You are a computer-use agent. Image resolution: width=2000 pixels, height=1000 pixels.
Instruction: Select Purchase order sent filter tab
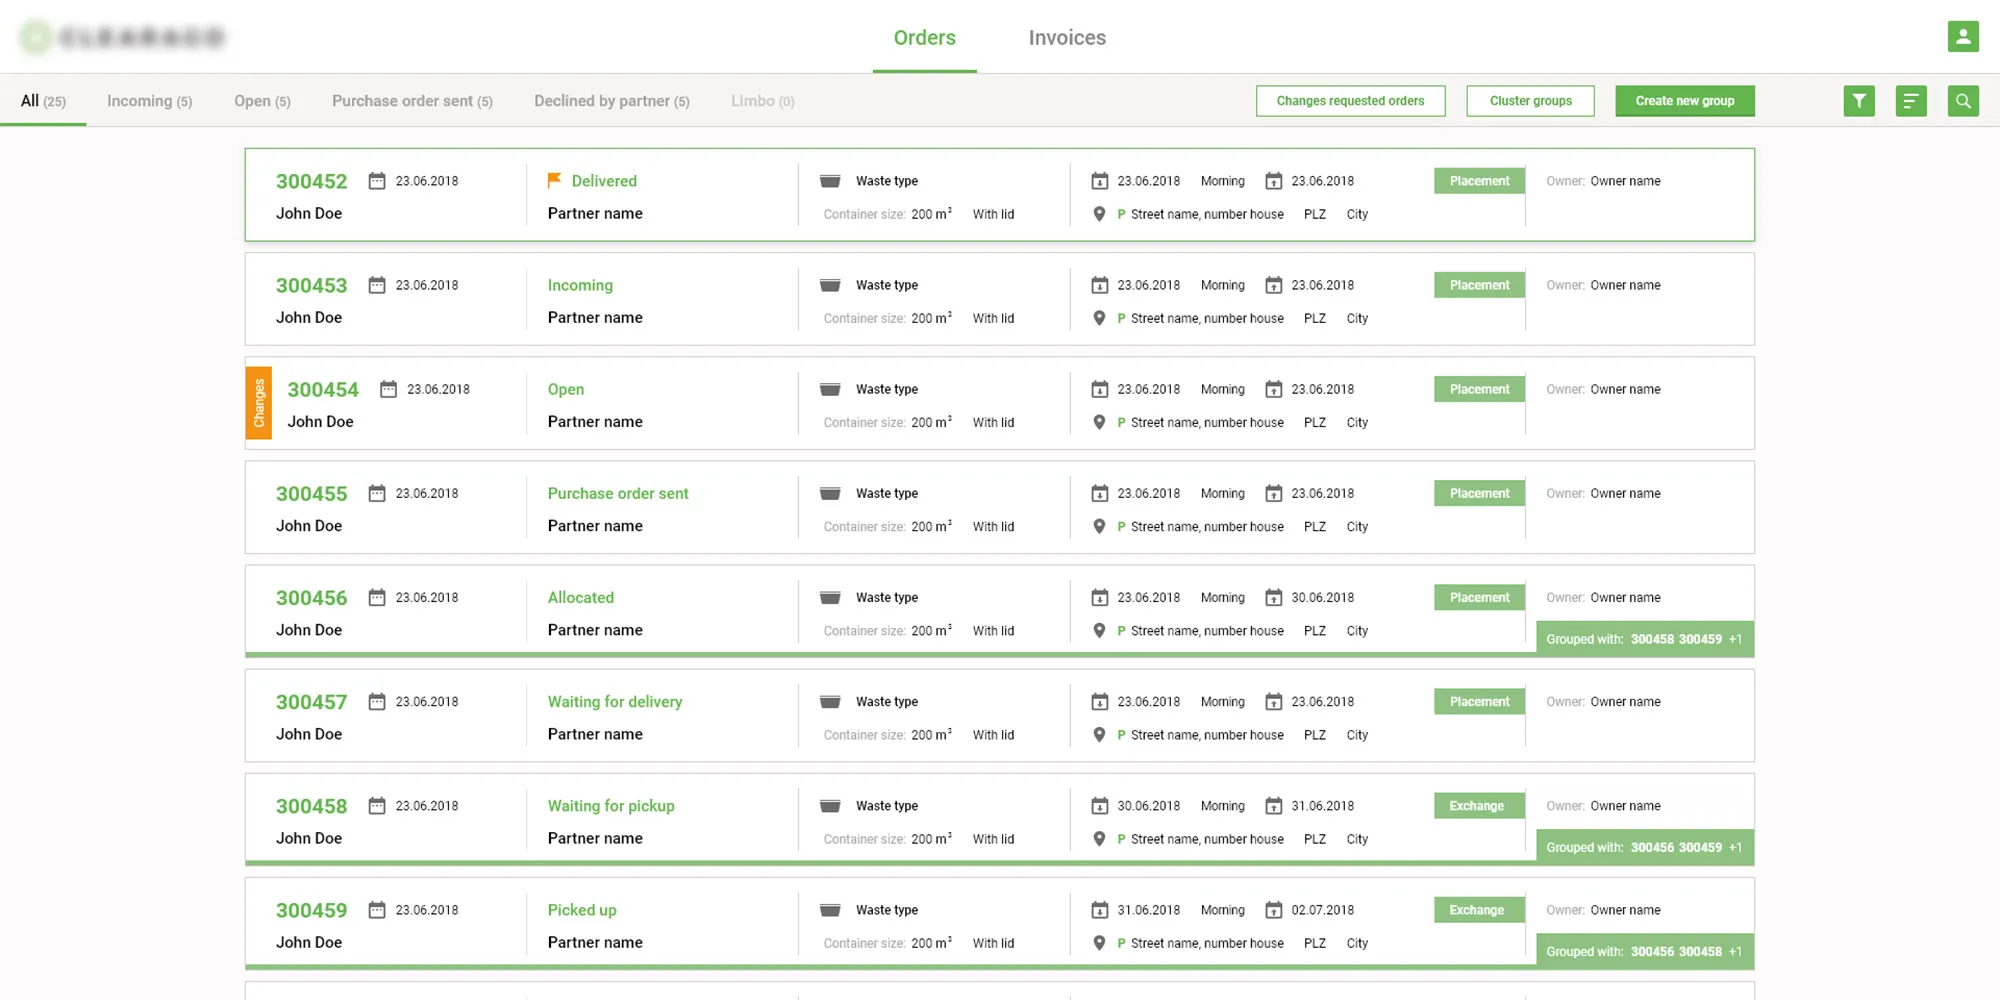412,101
